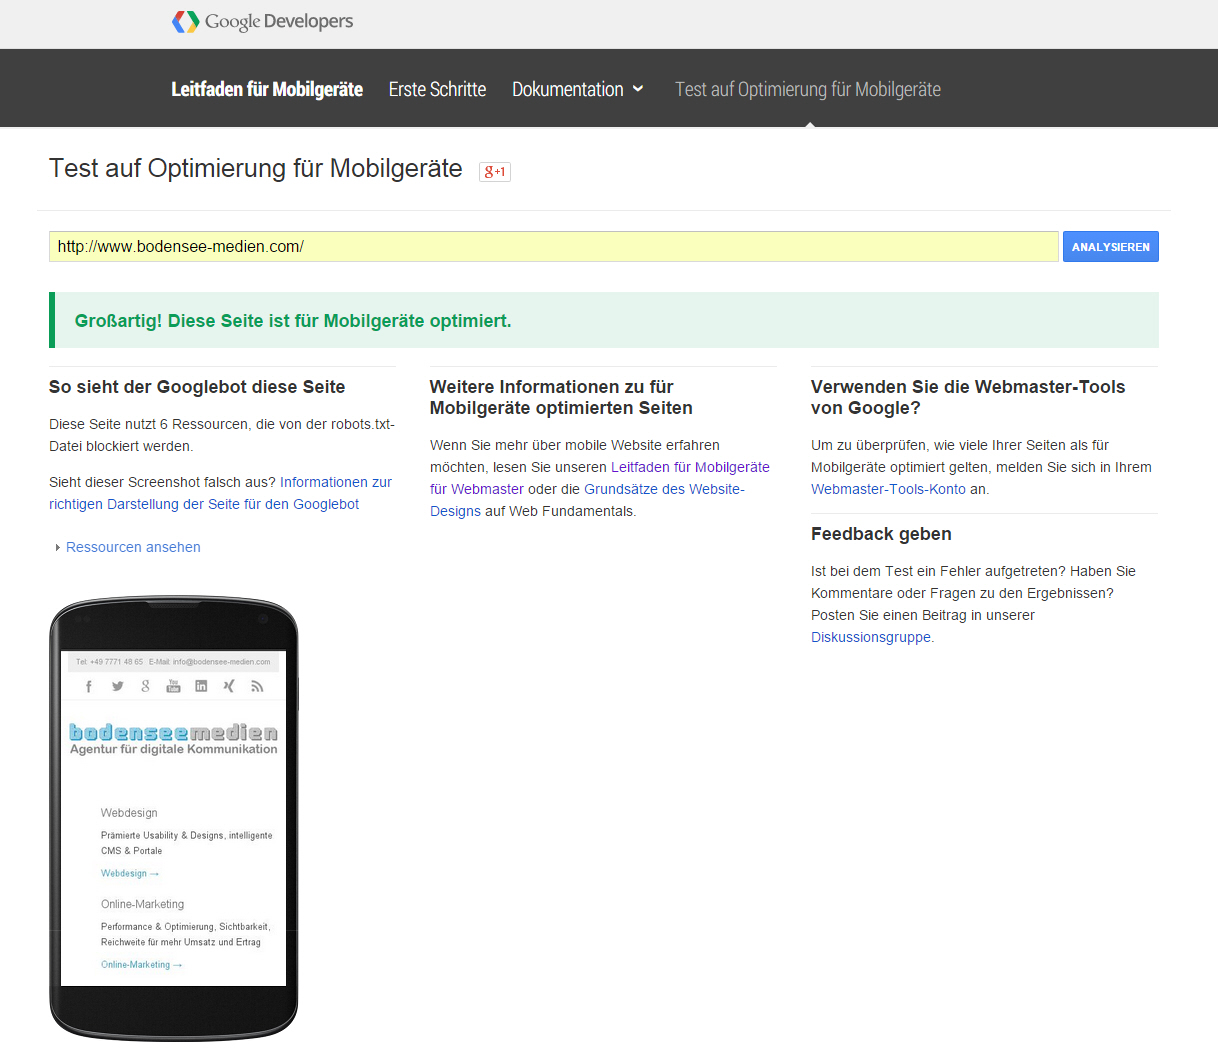The height and width of the screenshot is (1050, 1218).
Task: Click the Twitter bird icon in preview
Action: 117,686
